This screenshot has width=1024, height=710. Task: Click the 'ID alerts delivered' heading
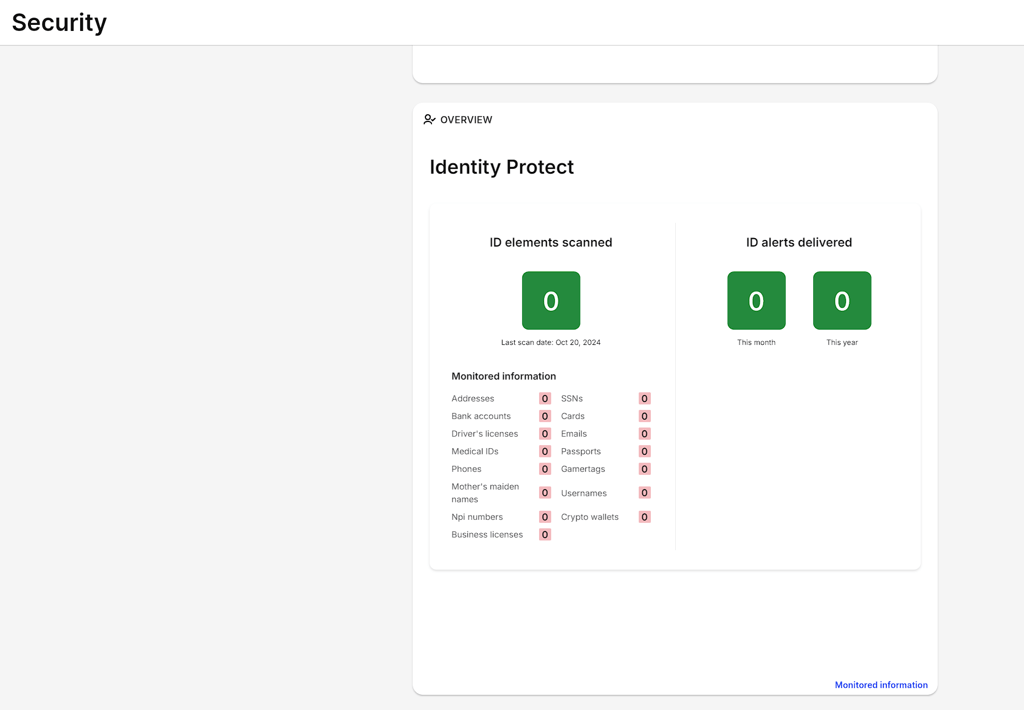point(799,242)
